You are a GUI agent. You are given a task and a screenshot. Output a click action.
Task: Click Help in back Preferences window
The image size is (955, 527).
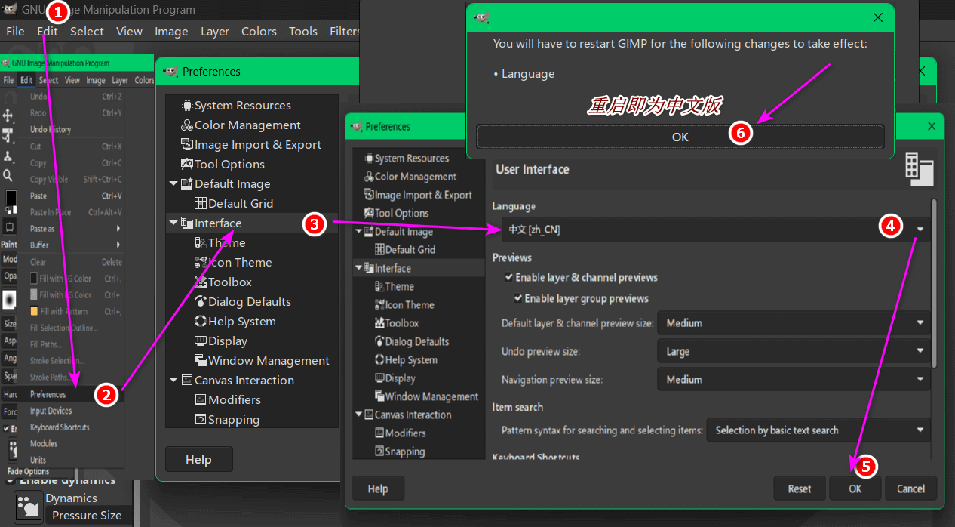(x=199, y=459)
